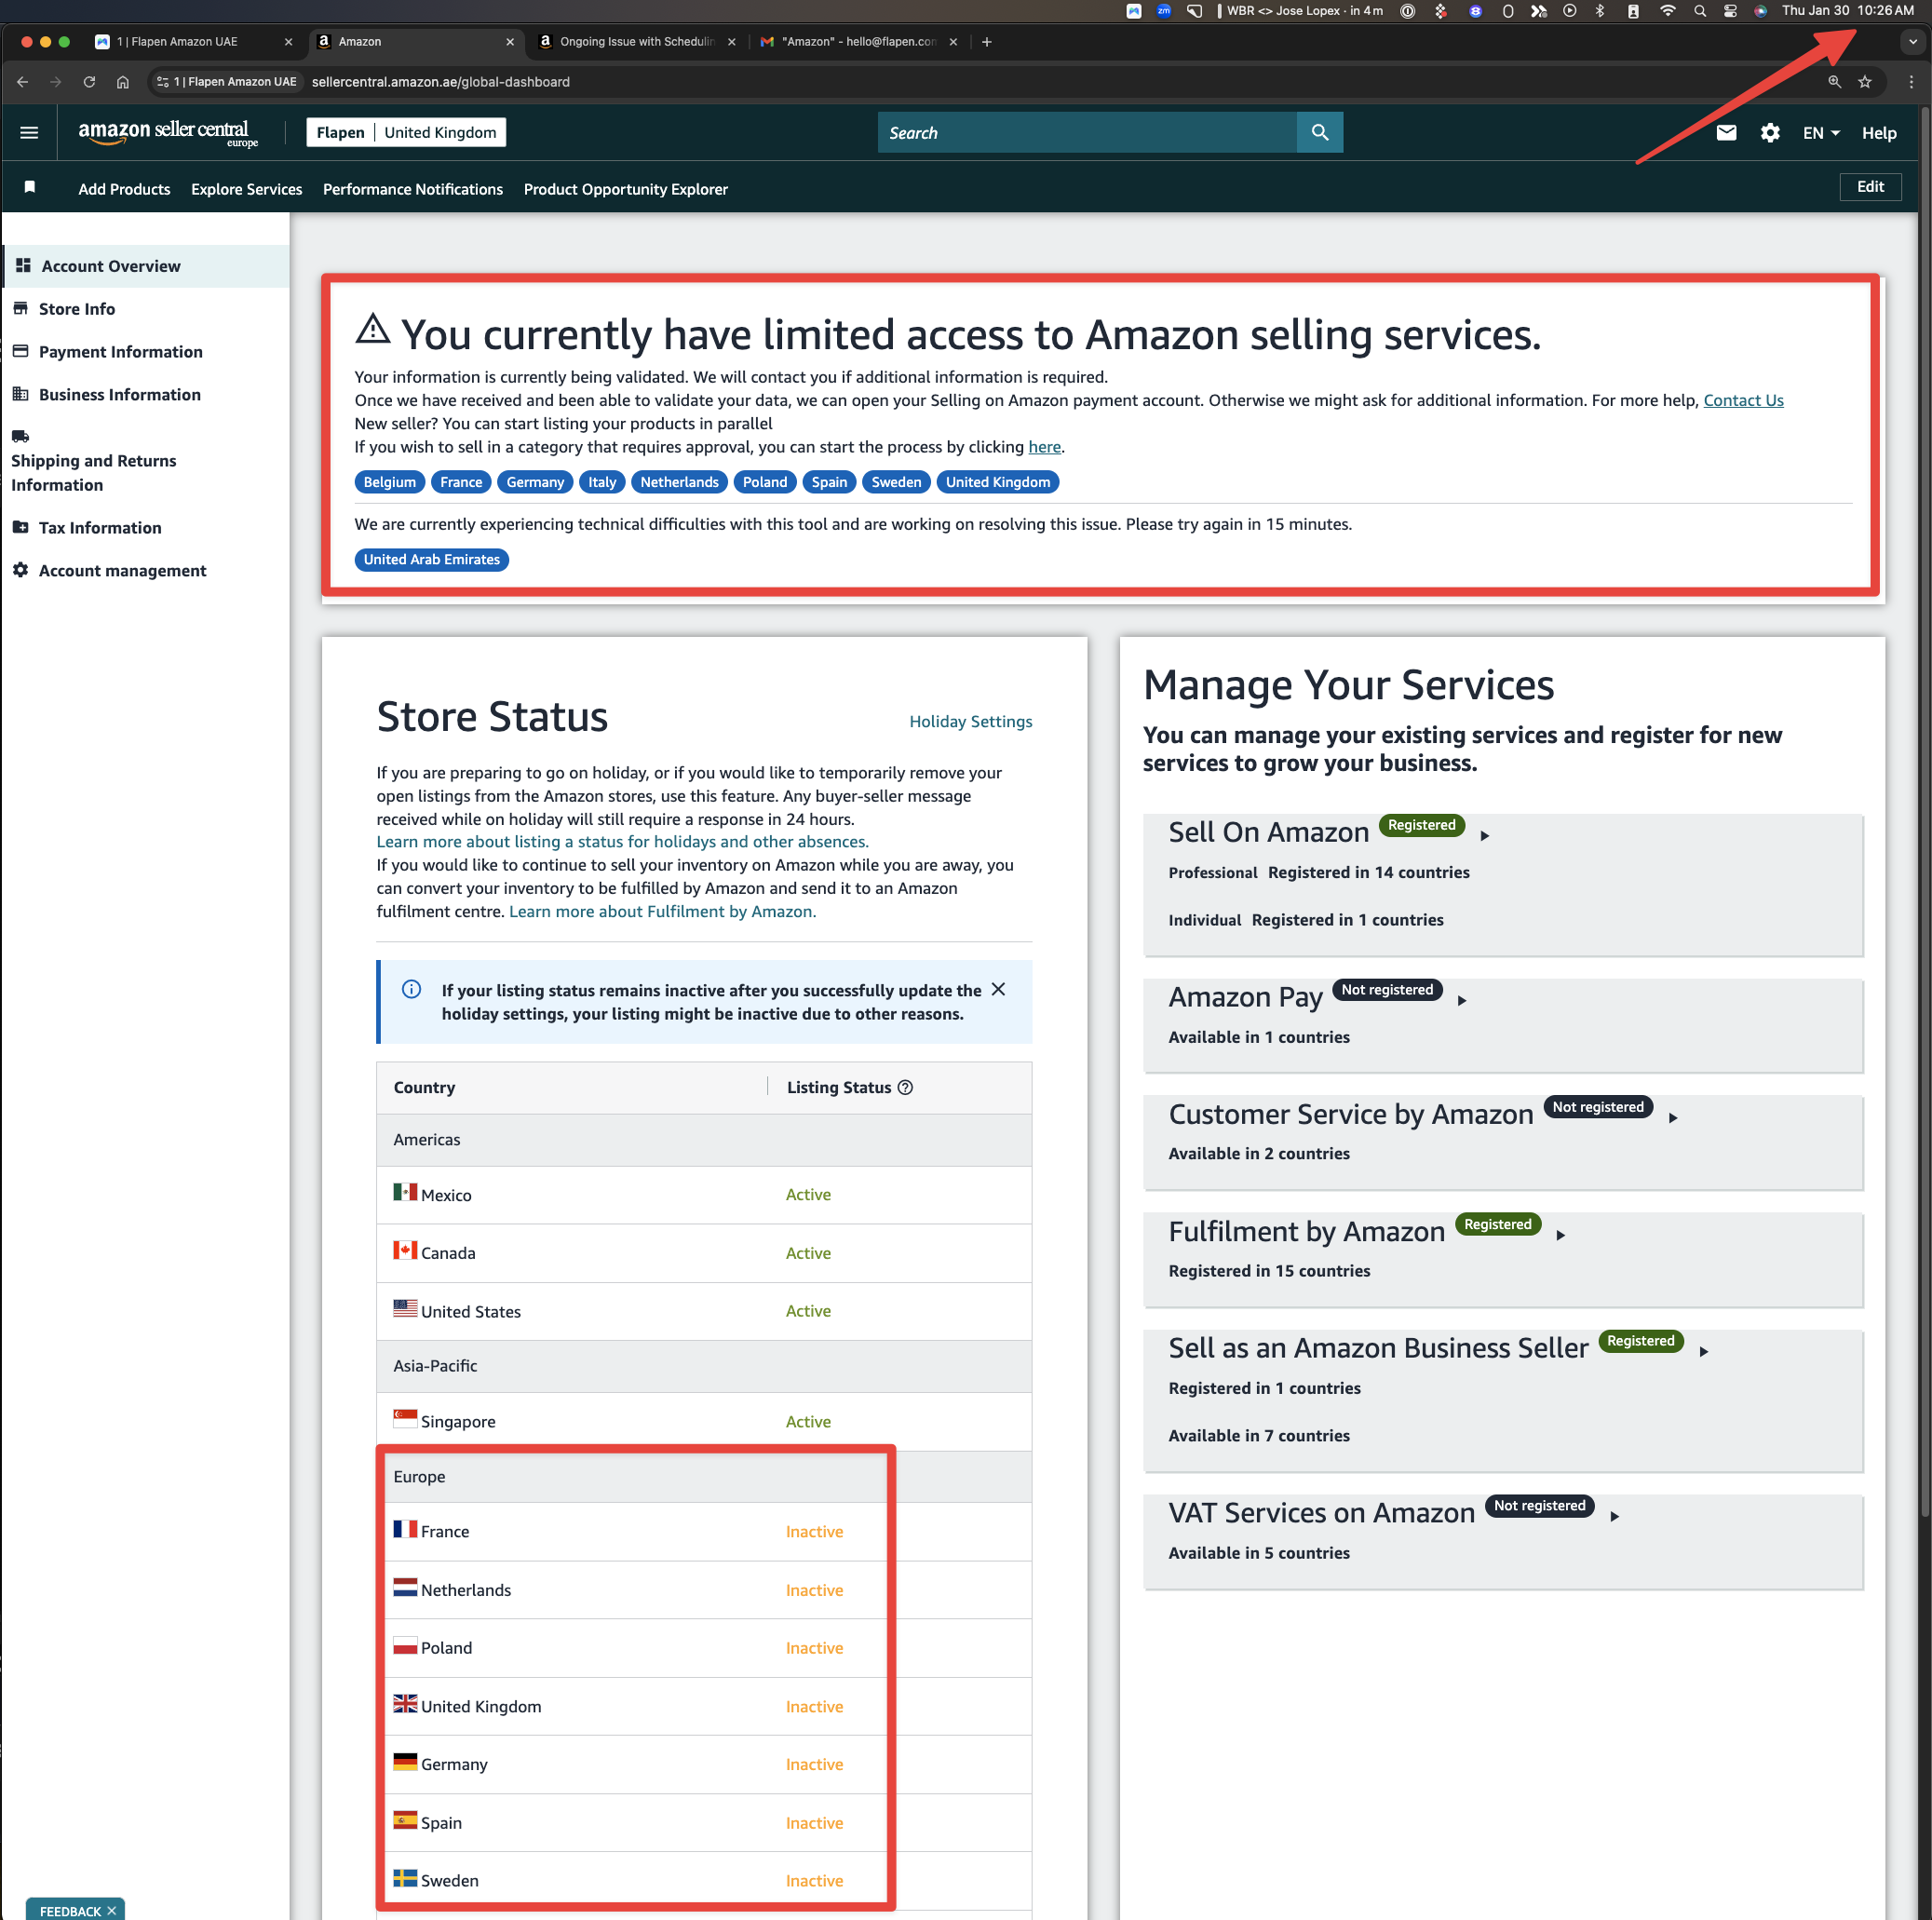Viewport: 1932px width, 1920px height.
Task: Open Add Products menu item
Action: [x=124, y=189]
